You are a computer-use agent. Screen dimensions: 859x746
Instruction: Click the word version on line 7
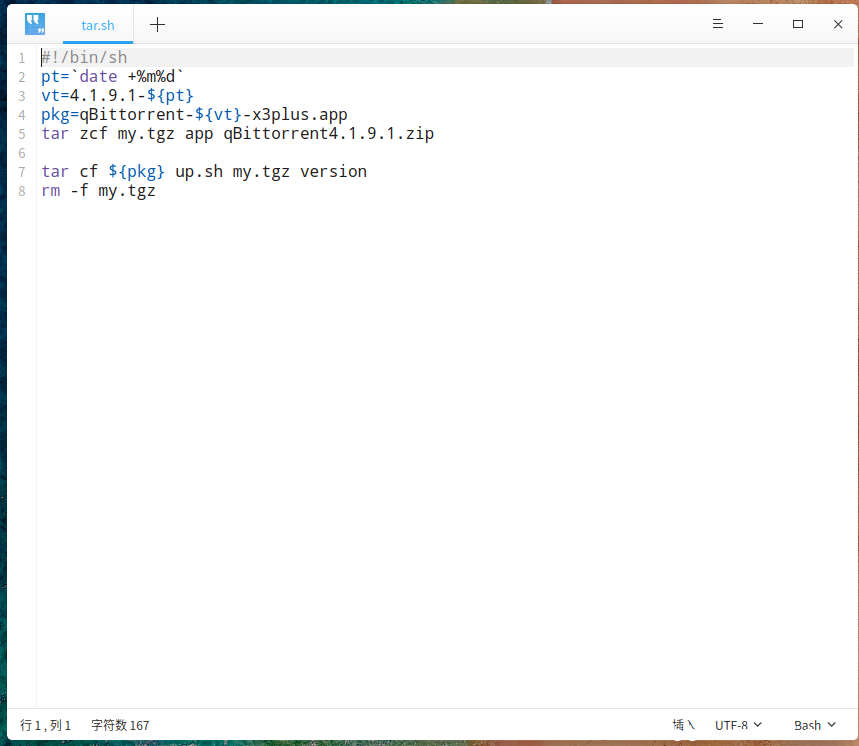tap(333, 172)
